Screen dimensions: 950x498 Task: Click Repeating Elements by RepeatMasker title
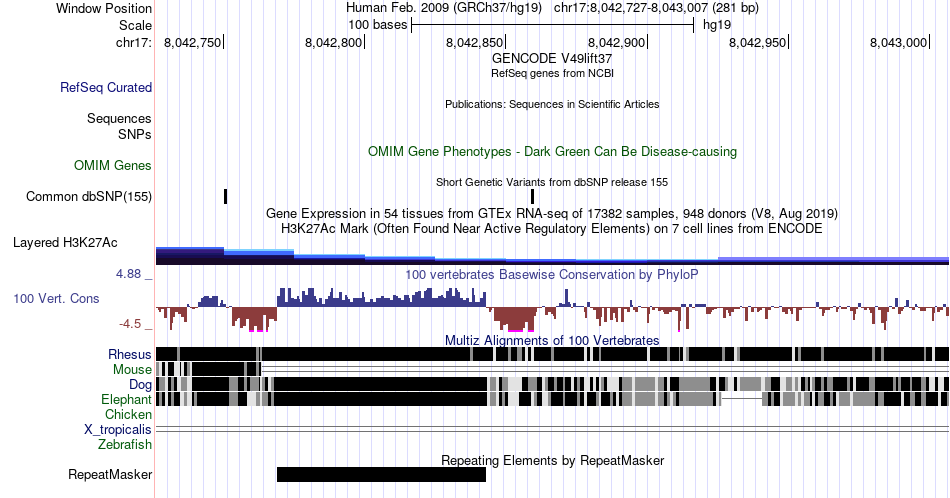(552, 460)
